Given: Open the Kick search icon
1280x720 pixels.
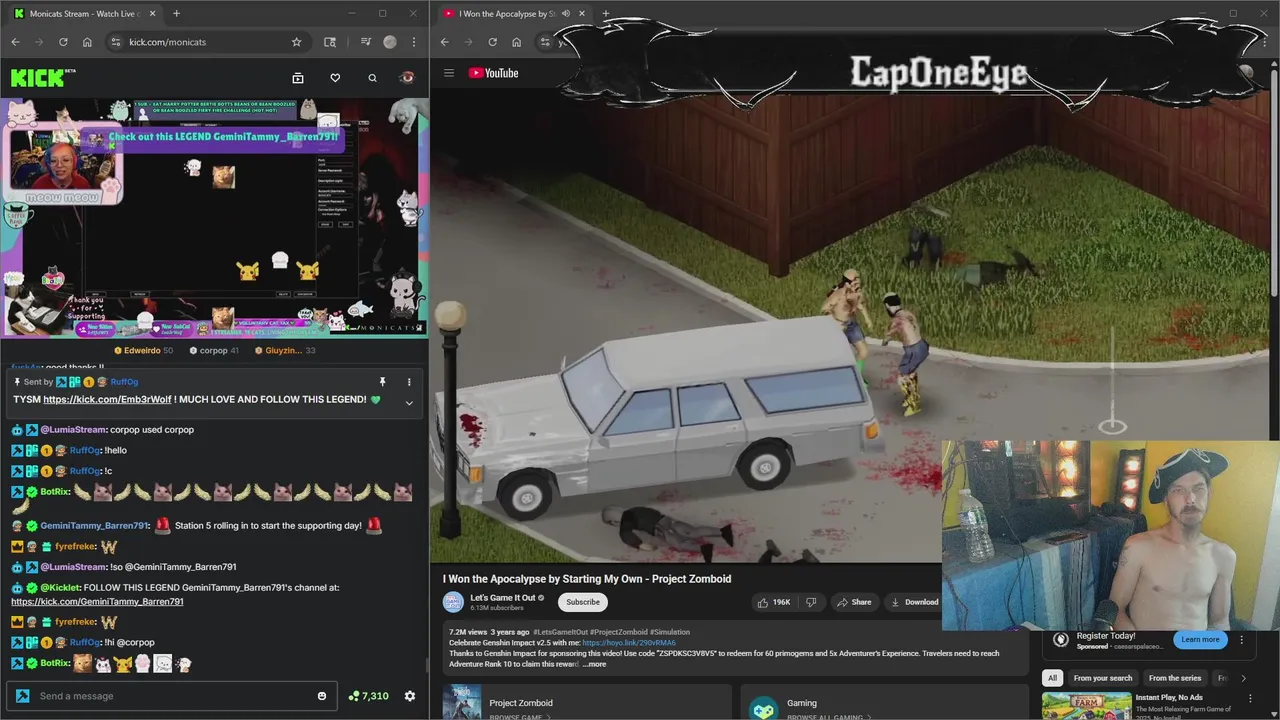Looking at the screenshot, I should (372, 78).
